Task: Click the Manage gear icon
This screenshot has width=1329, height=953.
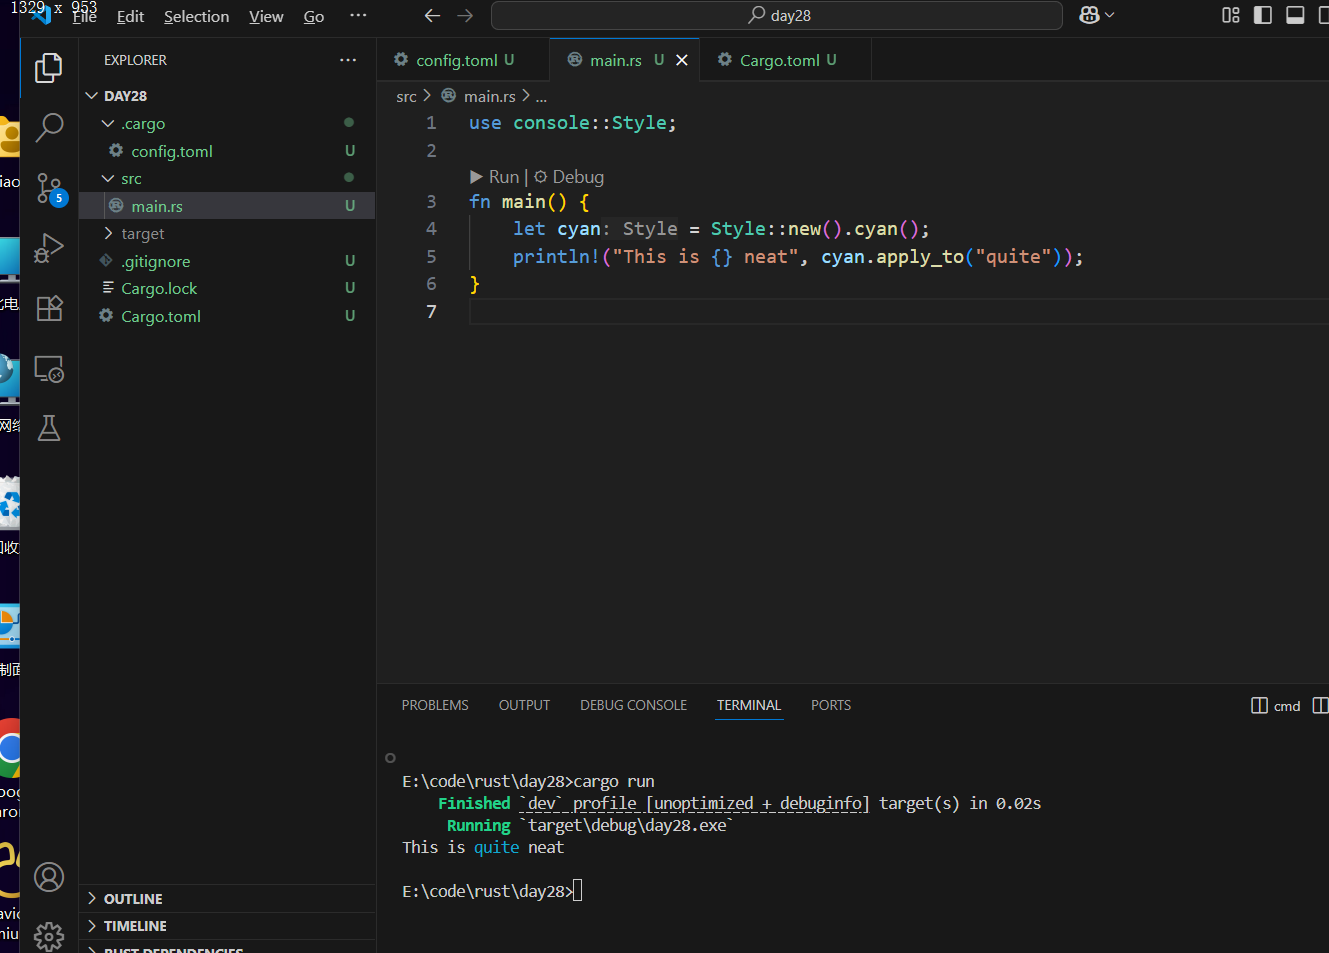Action: point(49,936)
